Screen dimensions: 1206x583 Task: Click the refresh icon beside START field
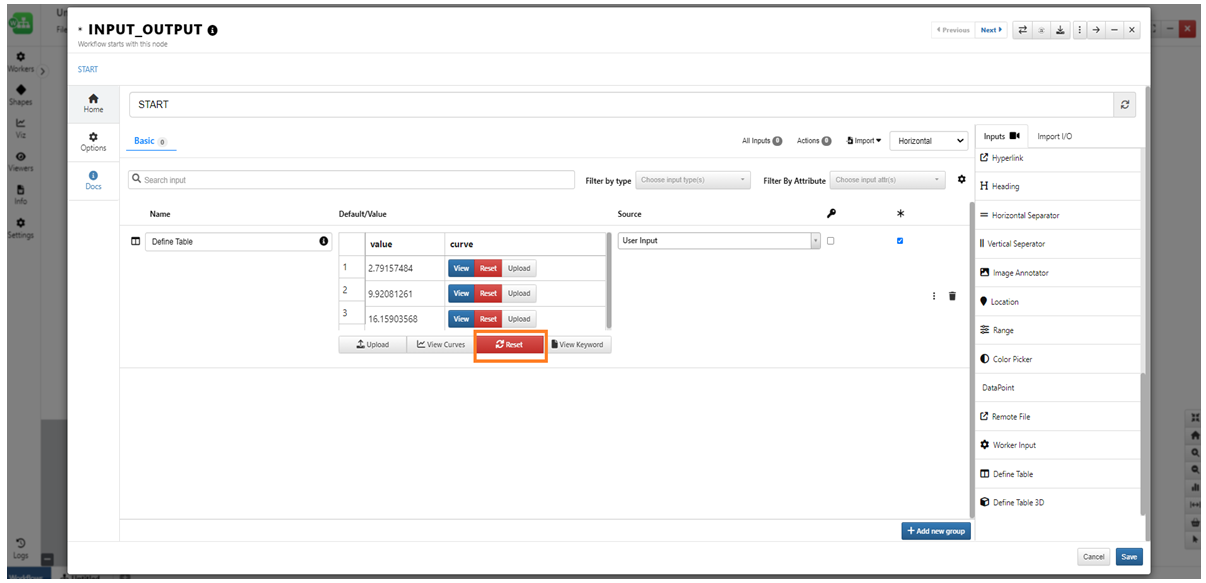pyautogui.click(x=1126, y=105)
